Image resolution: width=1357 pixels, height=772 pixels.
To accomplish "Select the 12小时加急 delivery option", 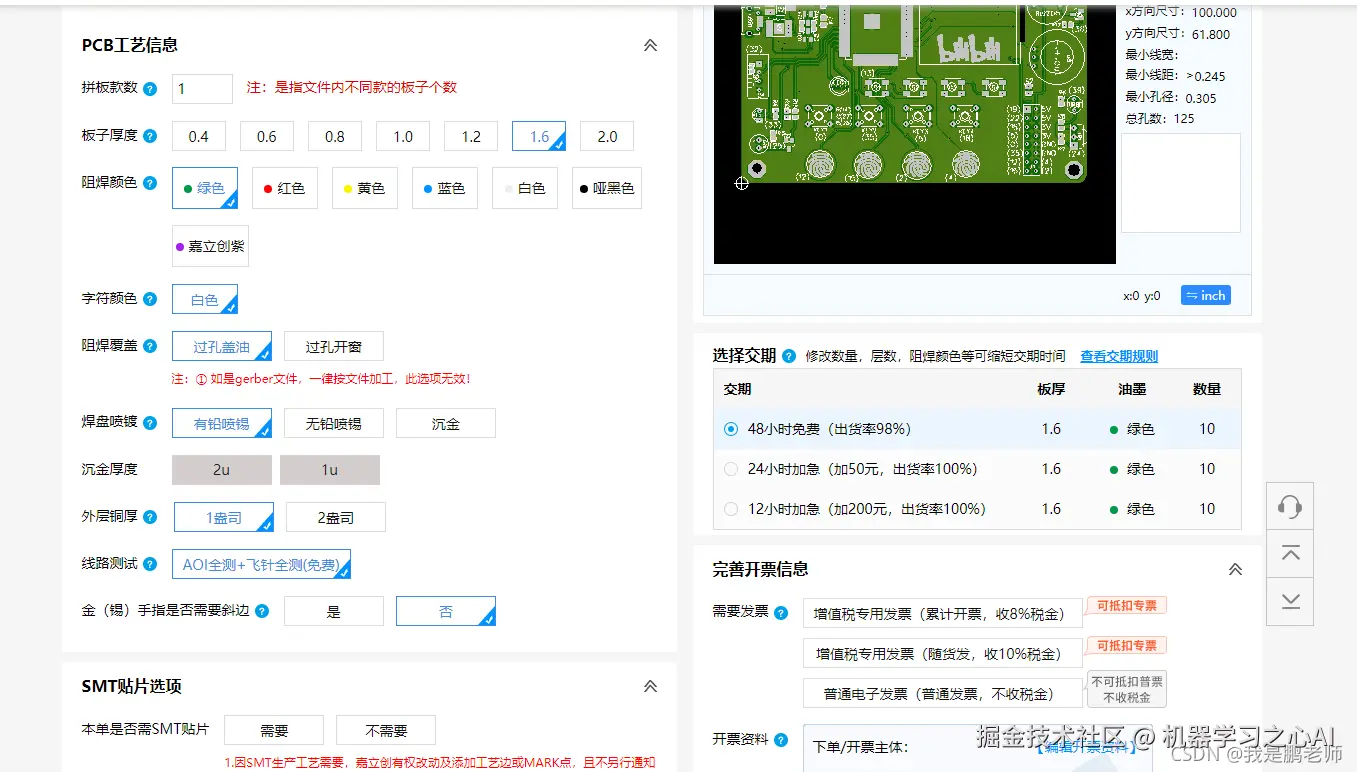I will tap(730, 508).
